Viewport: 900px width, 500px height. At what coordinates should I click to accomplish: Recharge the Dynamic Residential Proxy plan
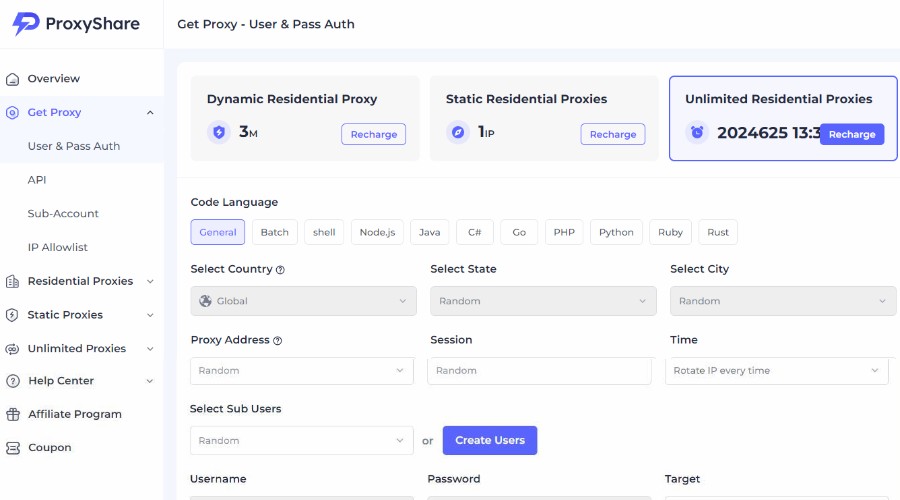[x=374, y=134]
